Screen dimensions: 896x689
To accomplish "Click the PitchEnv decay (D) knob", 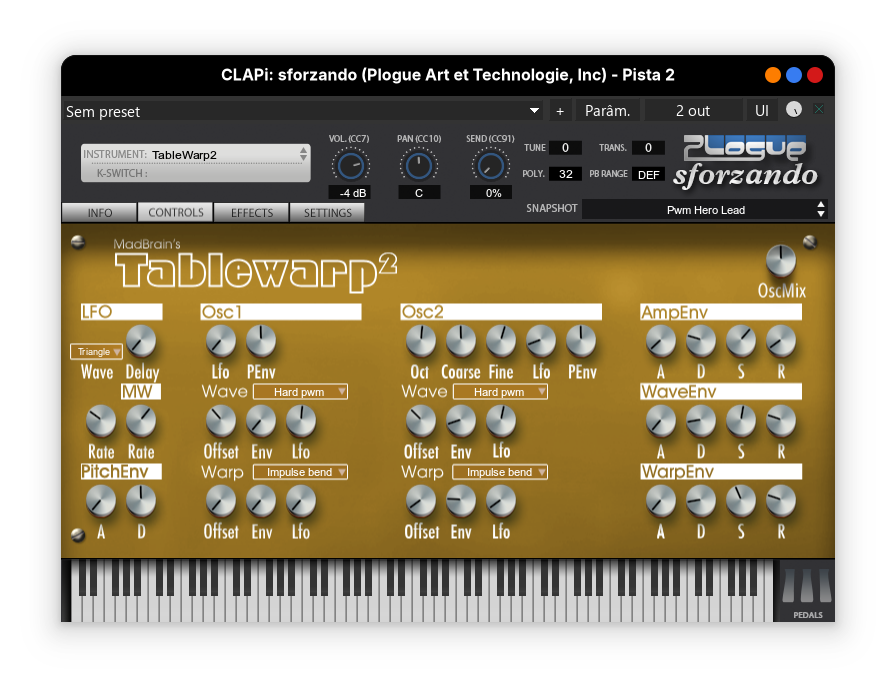I will tap(142, 499).
